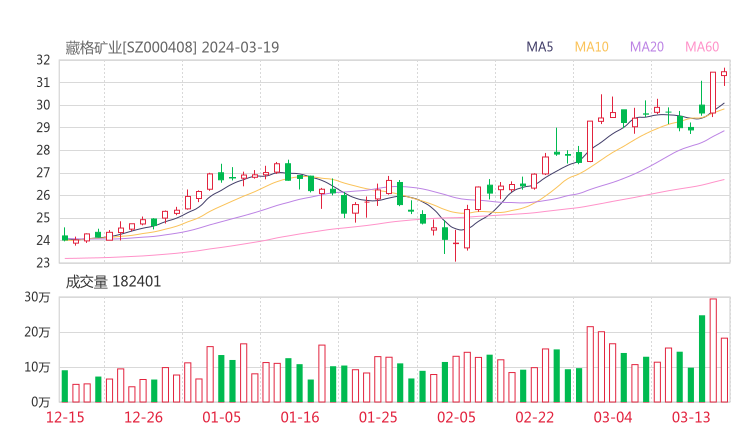This screenshot has height=440, width=740.
Task: Click the price axis value 24
Action: click(43, 240)
